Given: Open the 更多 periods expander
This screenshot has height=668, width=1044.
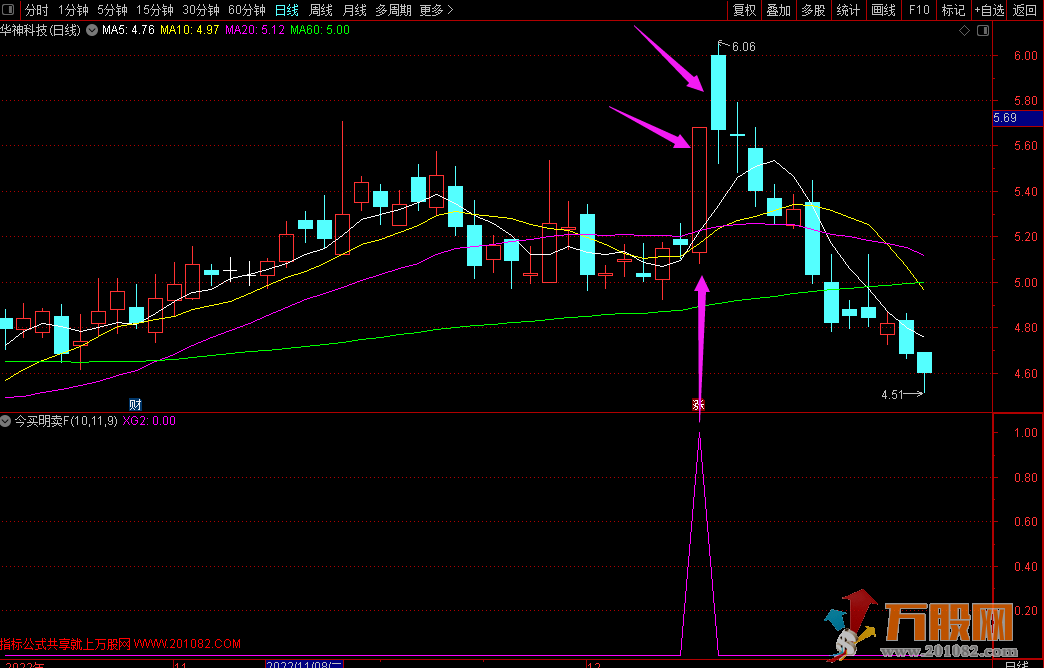Looking at the screenshot, I should click(x=436, y=10).
